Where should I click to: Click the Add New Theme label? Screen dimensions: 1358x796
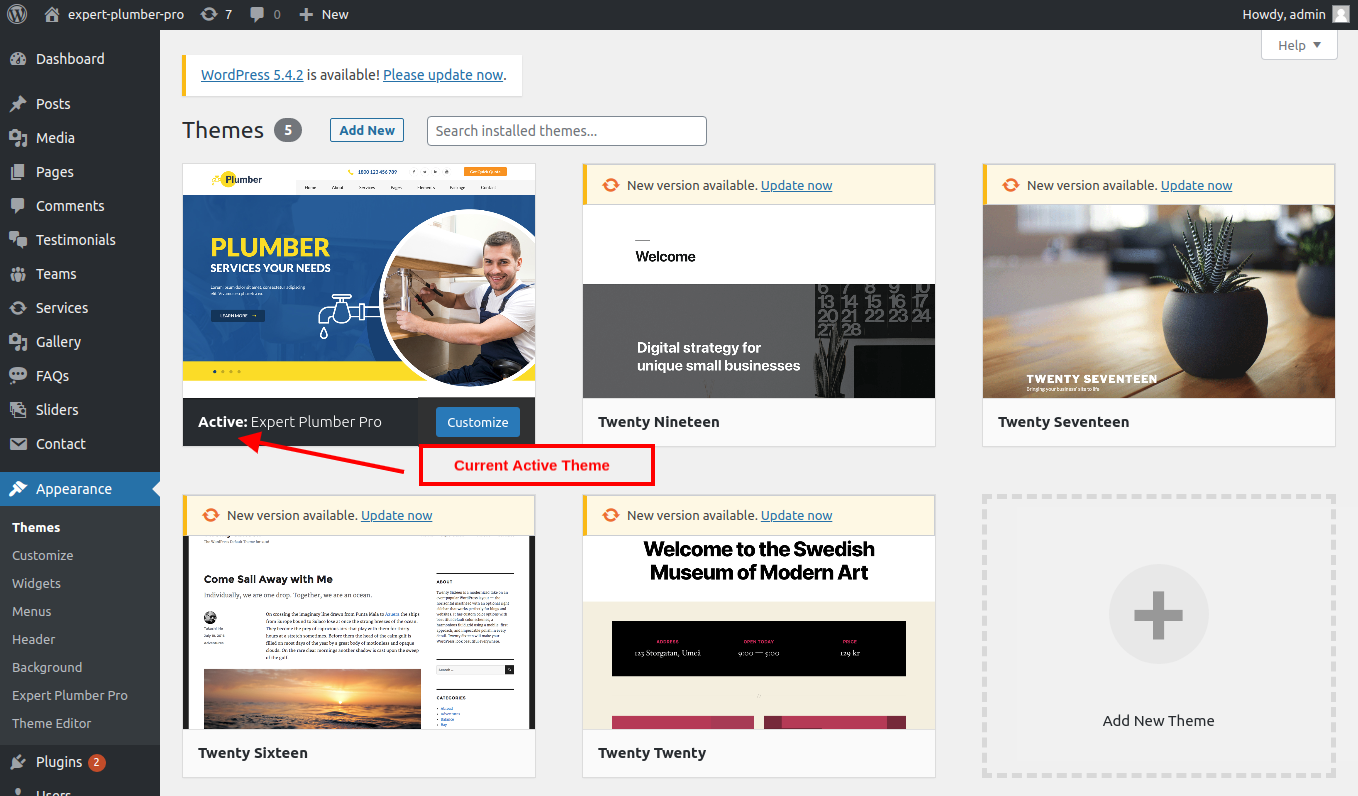coord(1159,721)
